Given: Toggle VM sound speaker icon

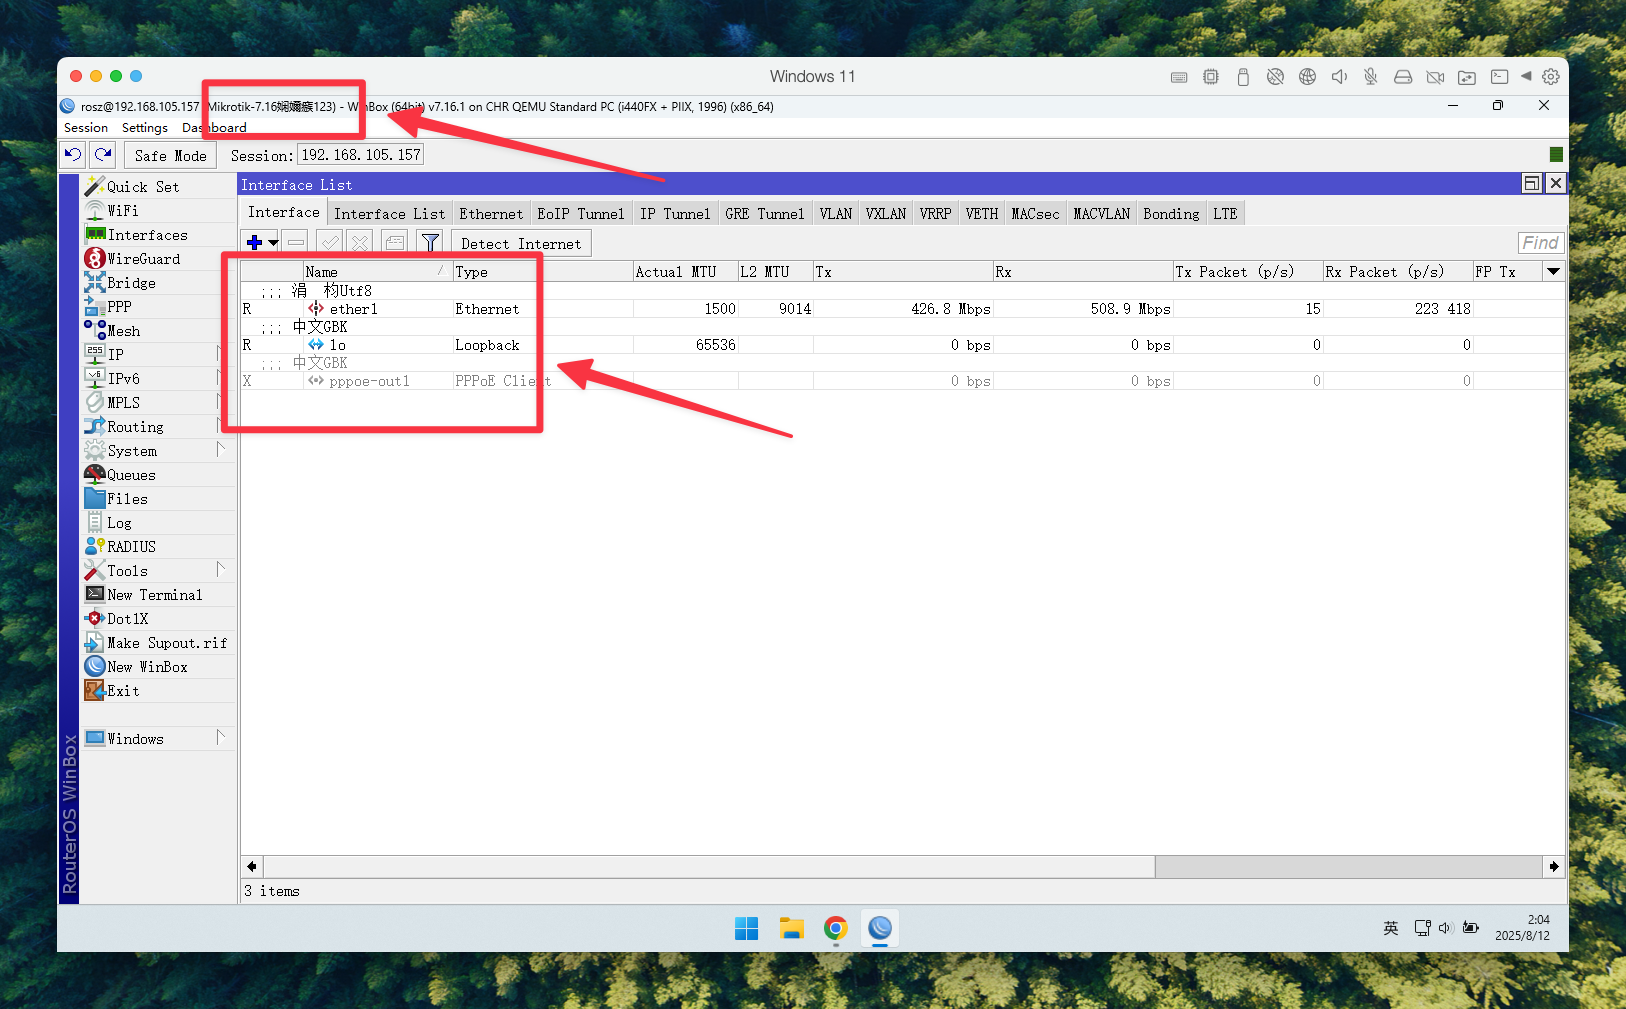Looking at the screenshot, I should pyautogui.click(x=1339, y=77).
